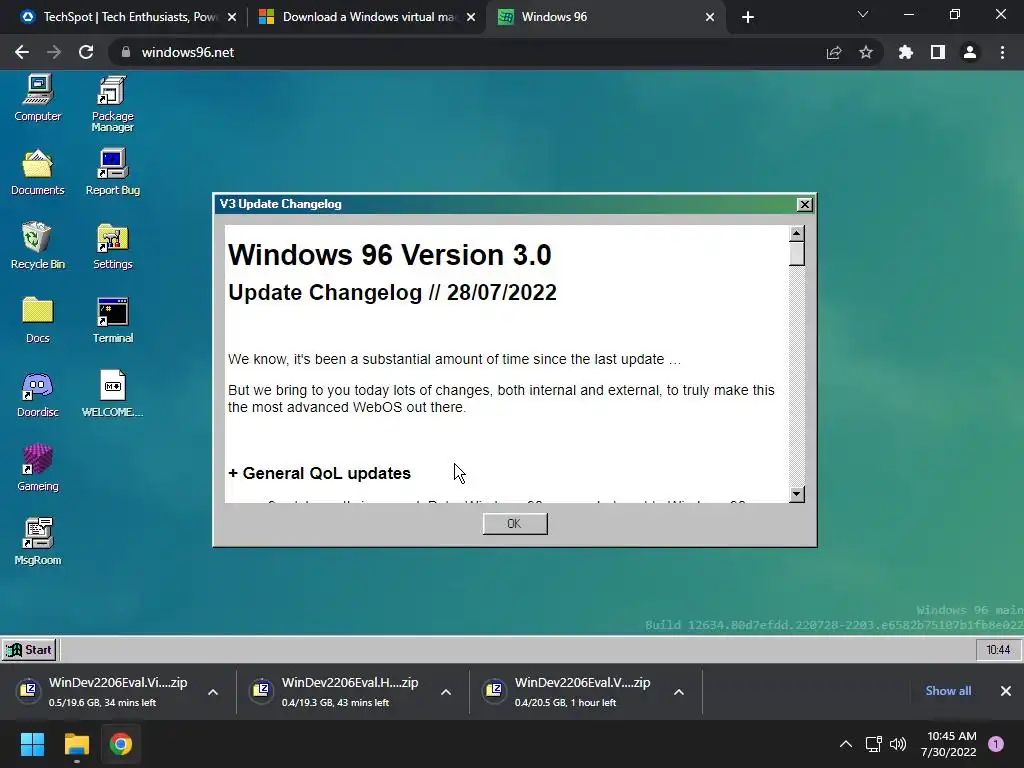The width and height of the screenshot is (1024, 768).
Task: Open the Gameing shortcut icon
Action: [38, 468]
